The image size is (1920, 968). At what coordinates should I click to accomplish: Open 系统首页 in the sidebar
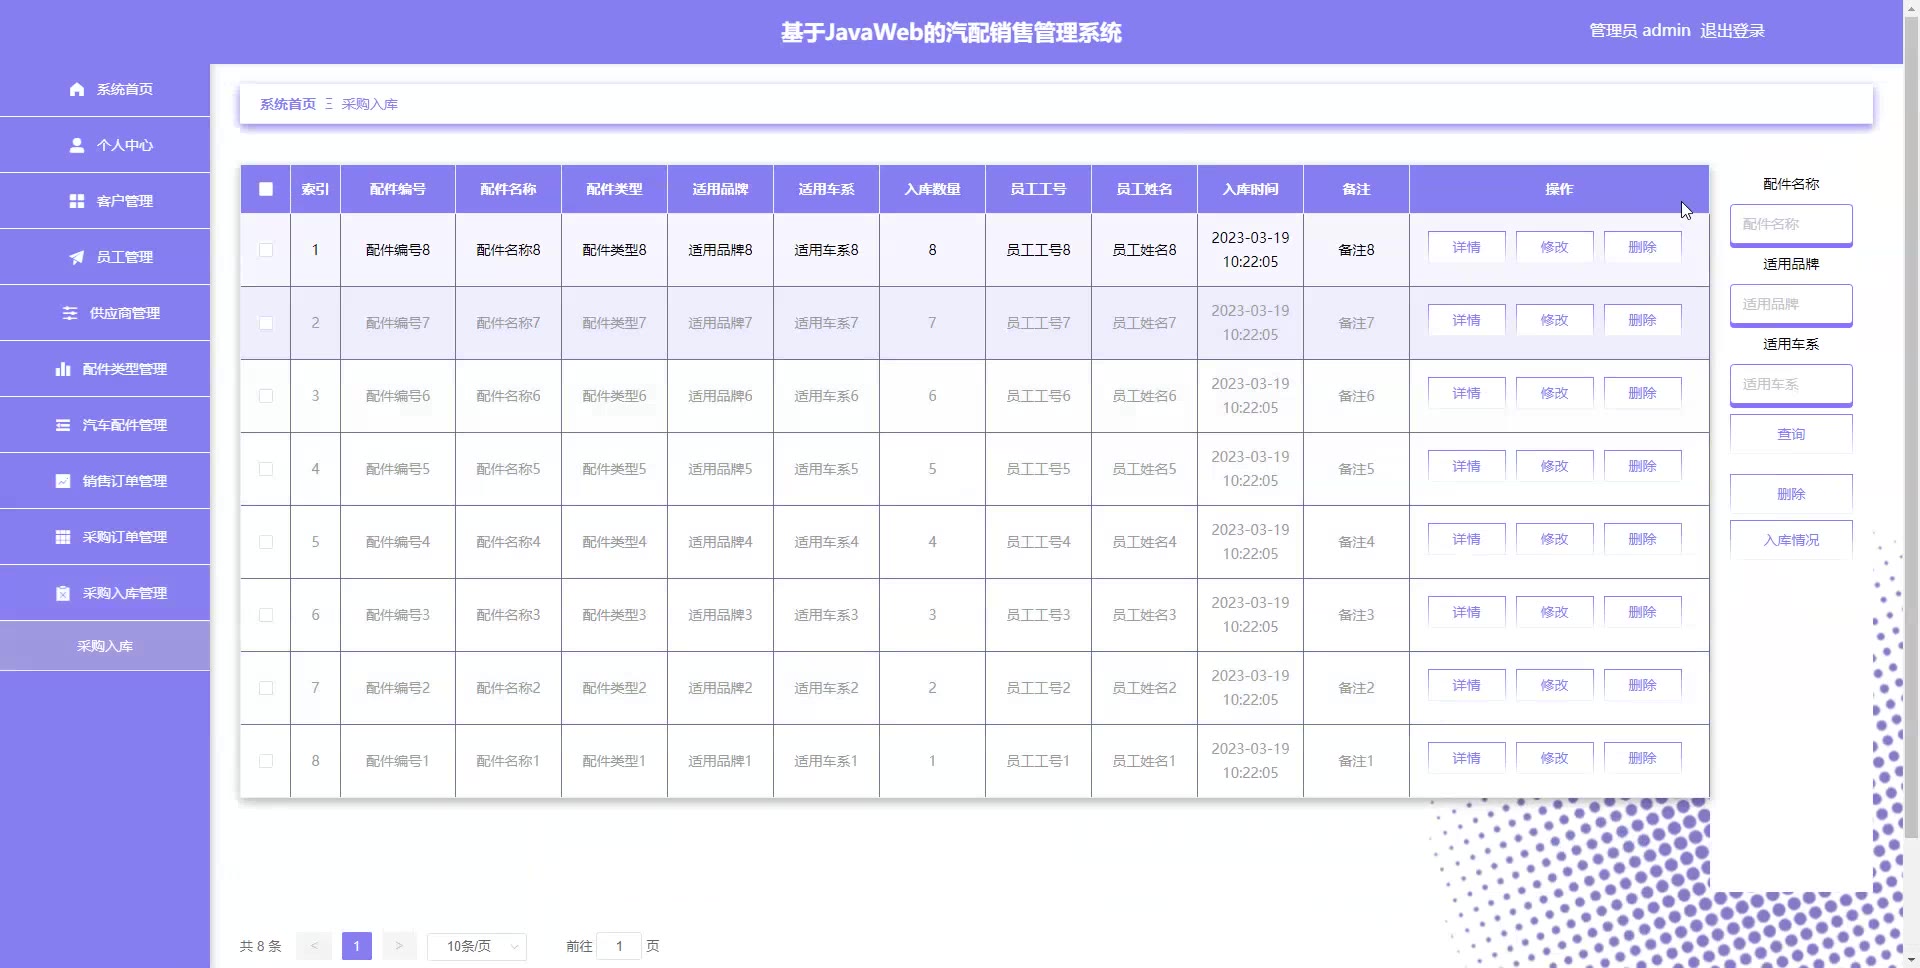[x=105, y=89]
